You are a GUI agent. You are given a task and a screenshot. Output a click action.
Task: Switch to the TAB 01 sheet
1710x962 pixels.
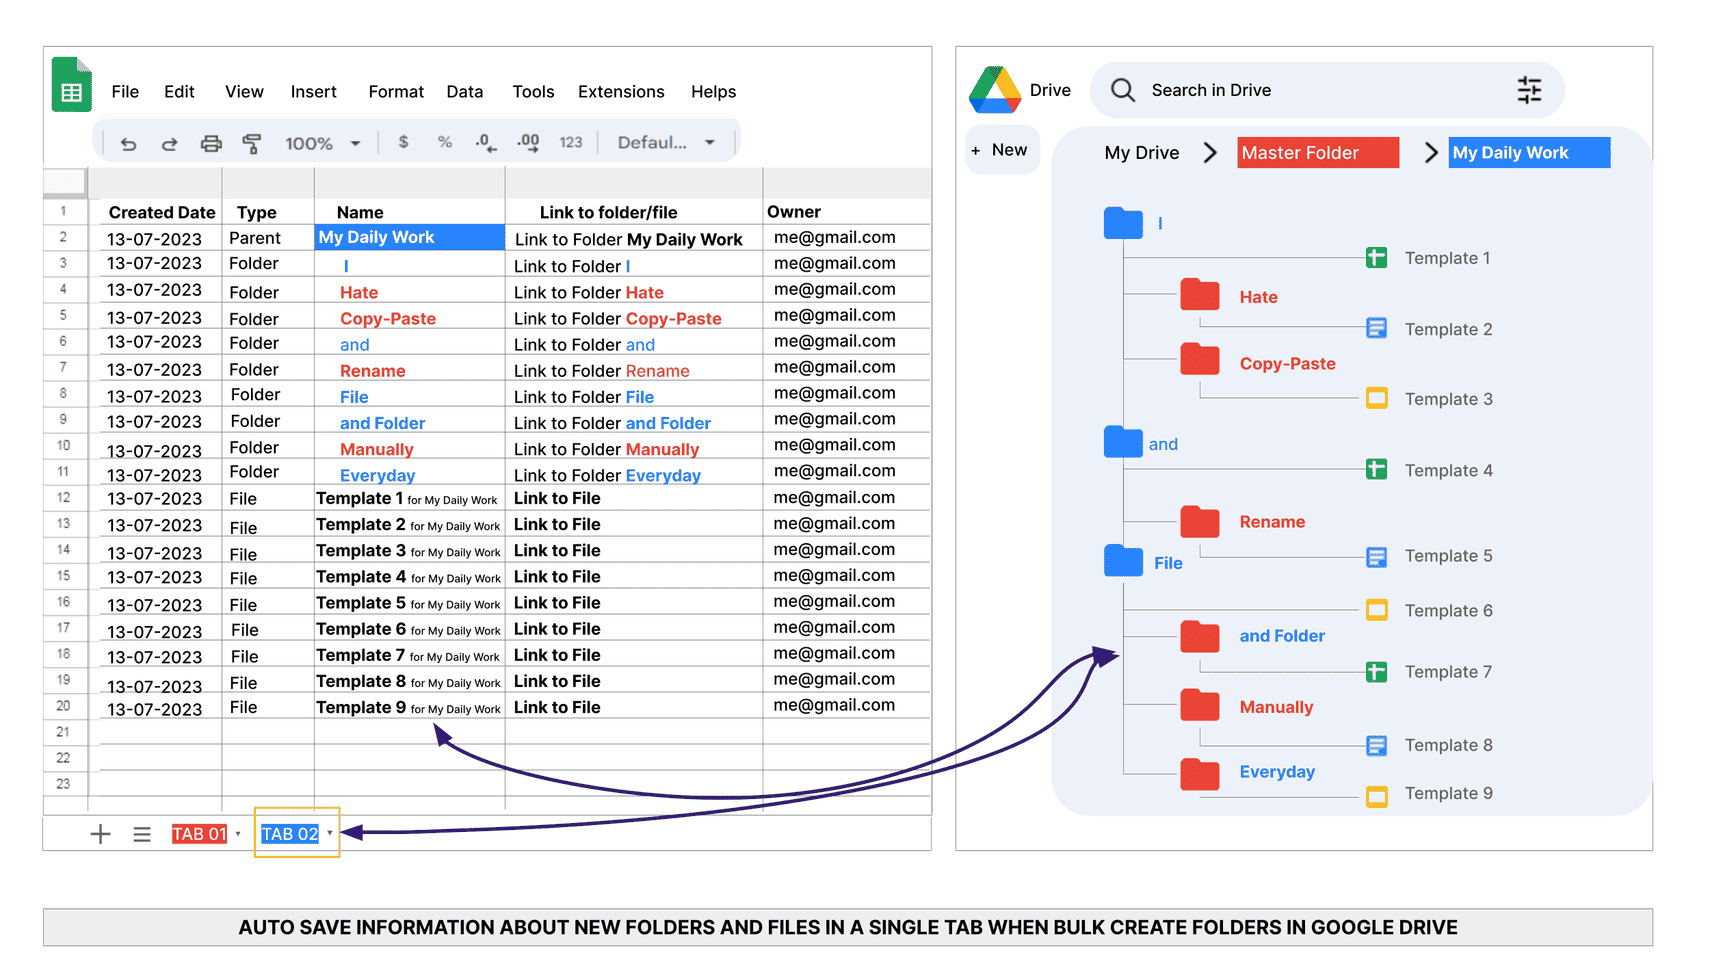(x=199, y=833)
